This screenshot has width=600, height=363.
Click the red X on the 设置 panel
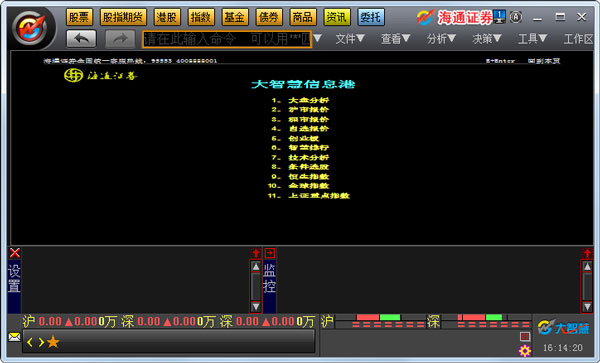15,253
